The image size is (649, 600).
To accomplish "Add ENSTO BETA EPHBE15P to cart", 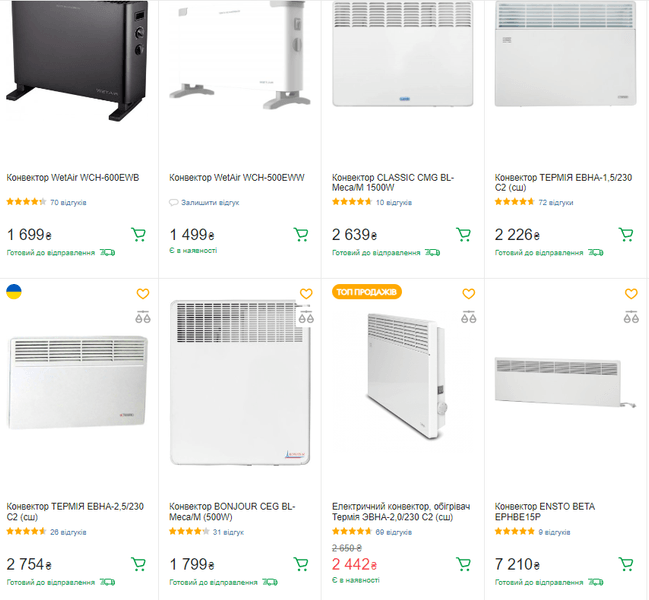I will point(626,564).
